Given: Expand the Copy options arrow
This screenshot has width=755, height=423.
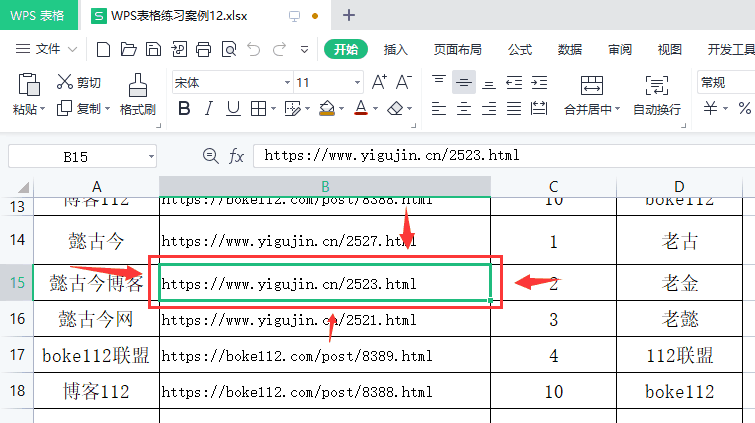Looking at the screenshot, I should click(107, 109).
